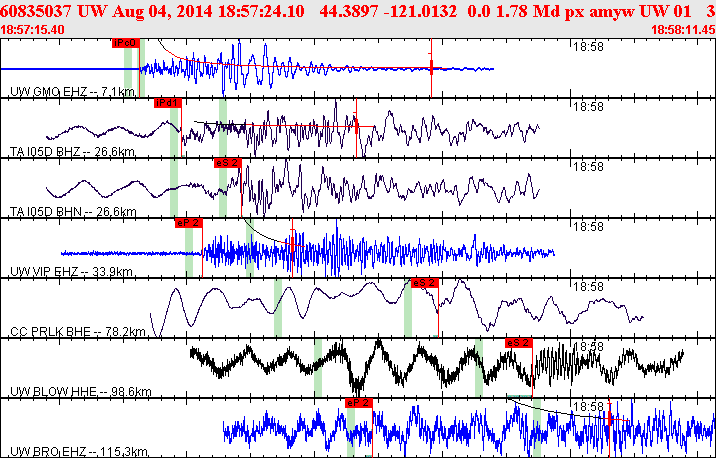This screenshot has height=458, width=716.
Task: Select the UW VIP EHZ station label
Action: [x=71, y=272]
